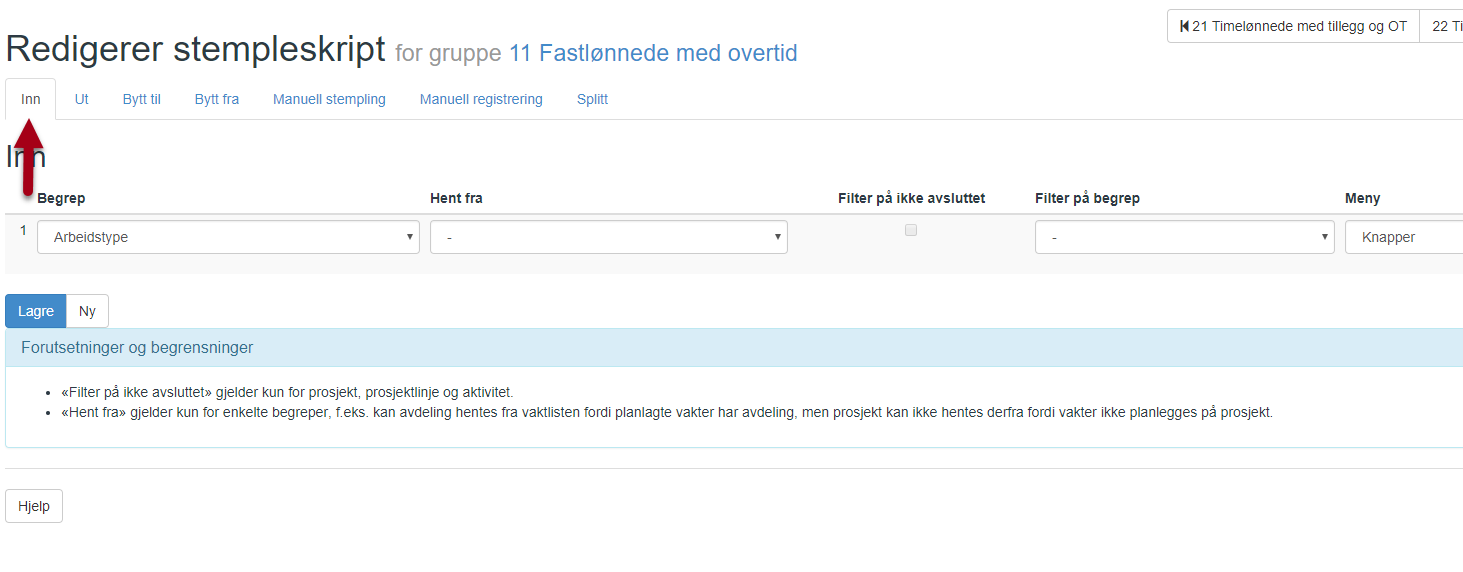Click row number 1 in the Begrep table
1463x572 pixels.
24,230
